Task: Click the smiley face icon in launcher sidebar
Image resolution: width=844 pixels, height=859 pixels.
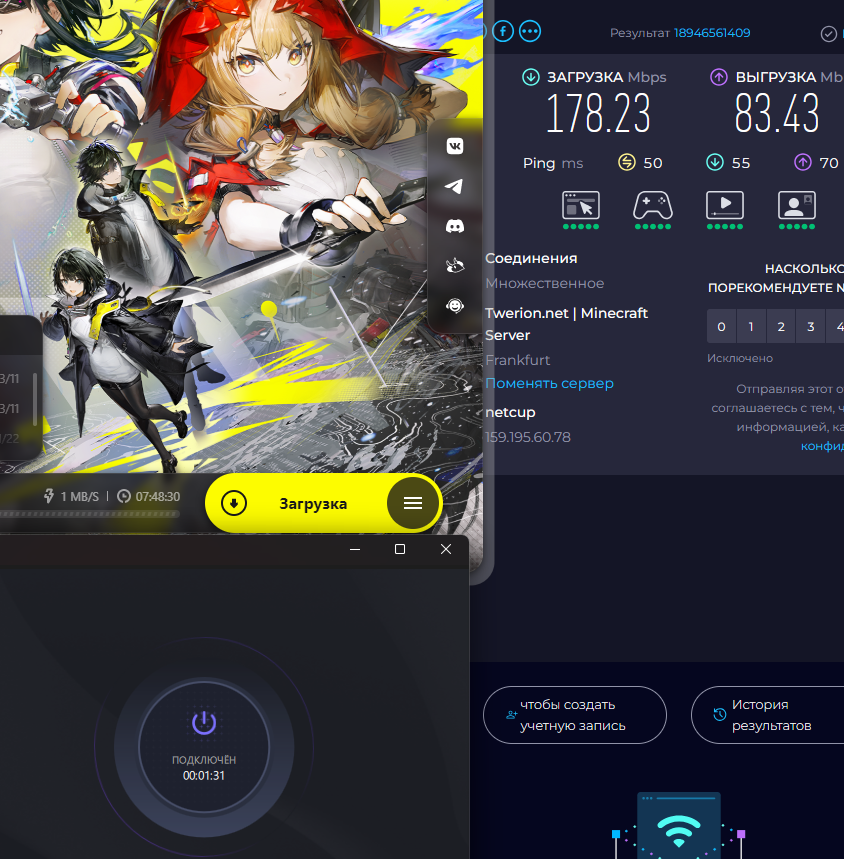Action: (455, 306)
